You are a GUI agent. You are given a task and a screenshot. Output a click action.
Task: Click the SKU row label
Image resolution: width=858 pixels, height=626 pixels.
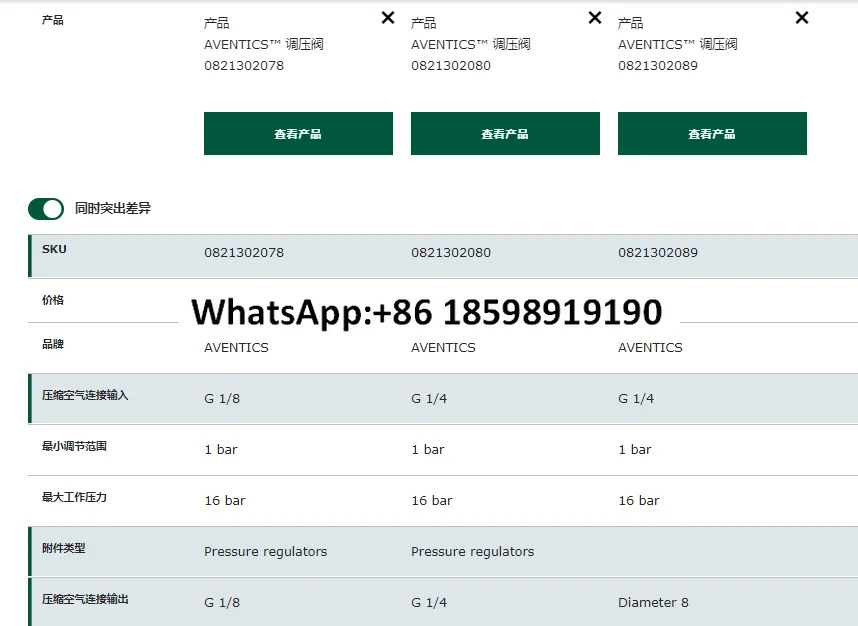pyautogui.click(x=54, y=249)
